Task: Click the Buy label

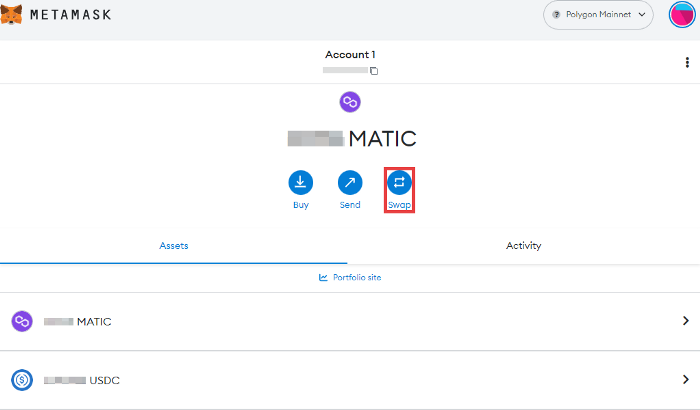Action: [300, 205]
